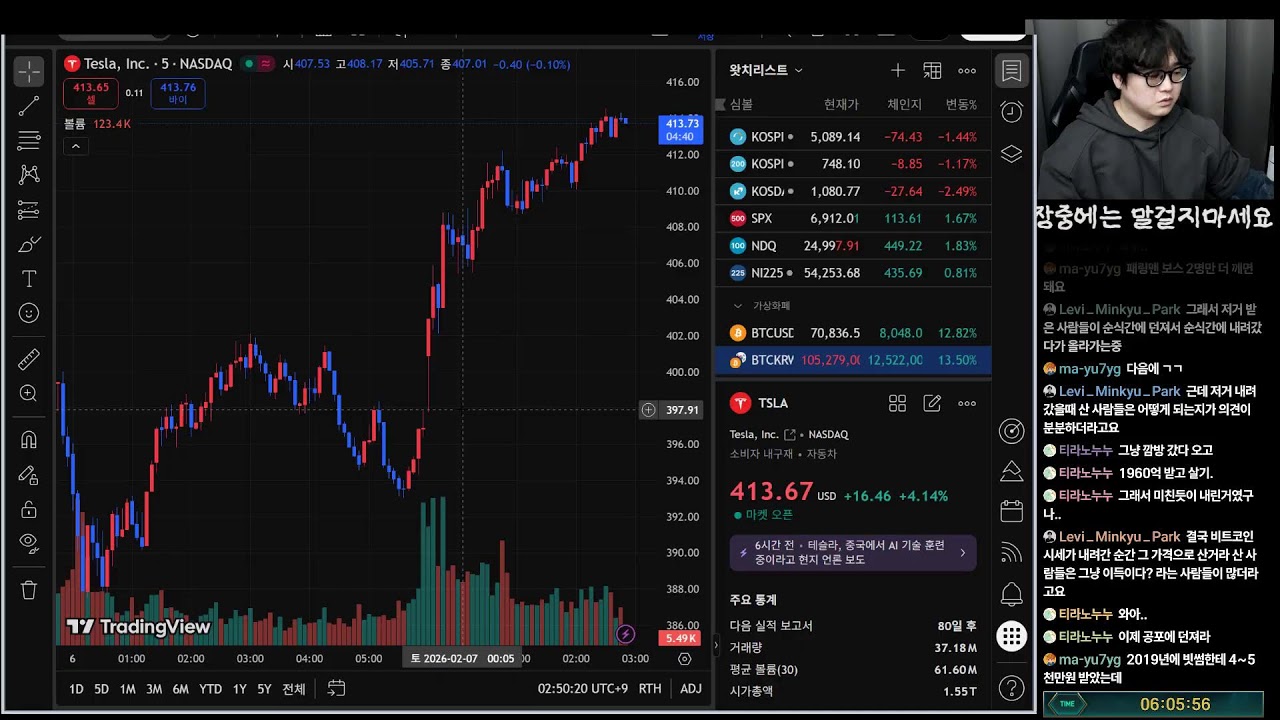
Task: Open the watchlist more options menu
Action: click(x=967, y=70)
